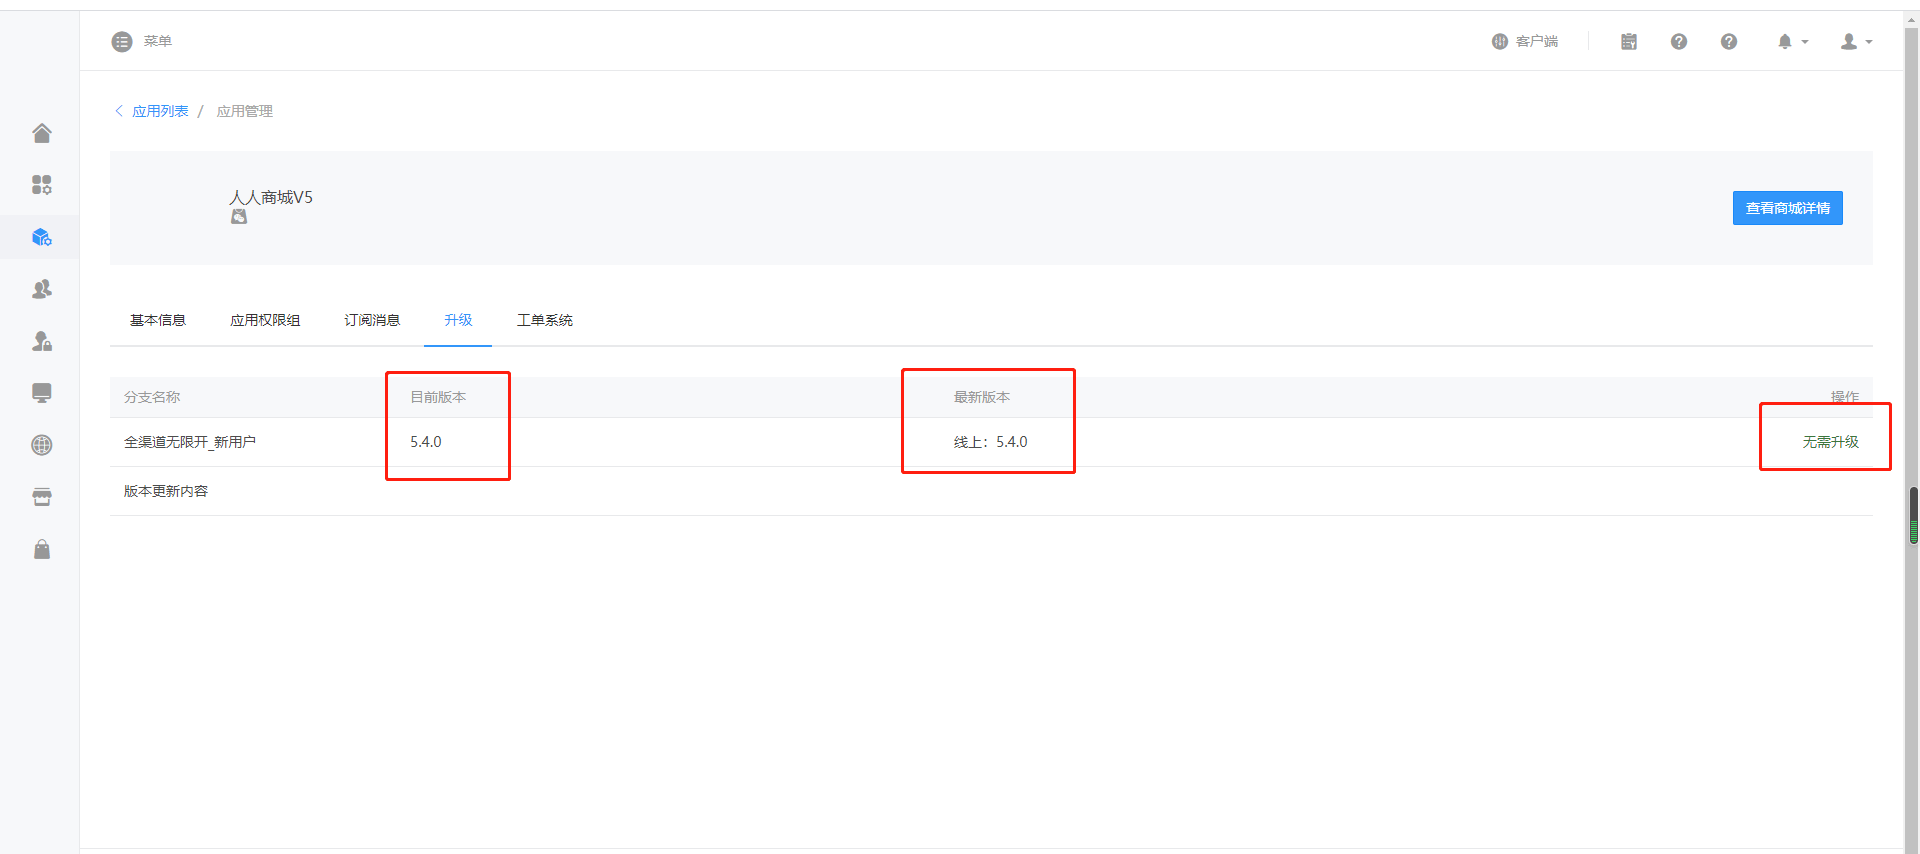The height and width of the screenshot is (854, 1920).
Task: Open the shopping bag sidebar icon
Action: (x=41, y=549)
